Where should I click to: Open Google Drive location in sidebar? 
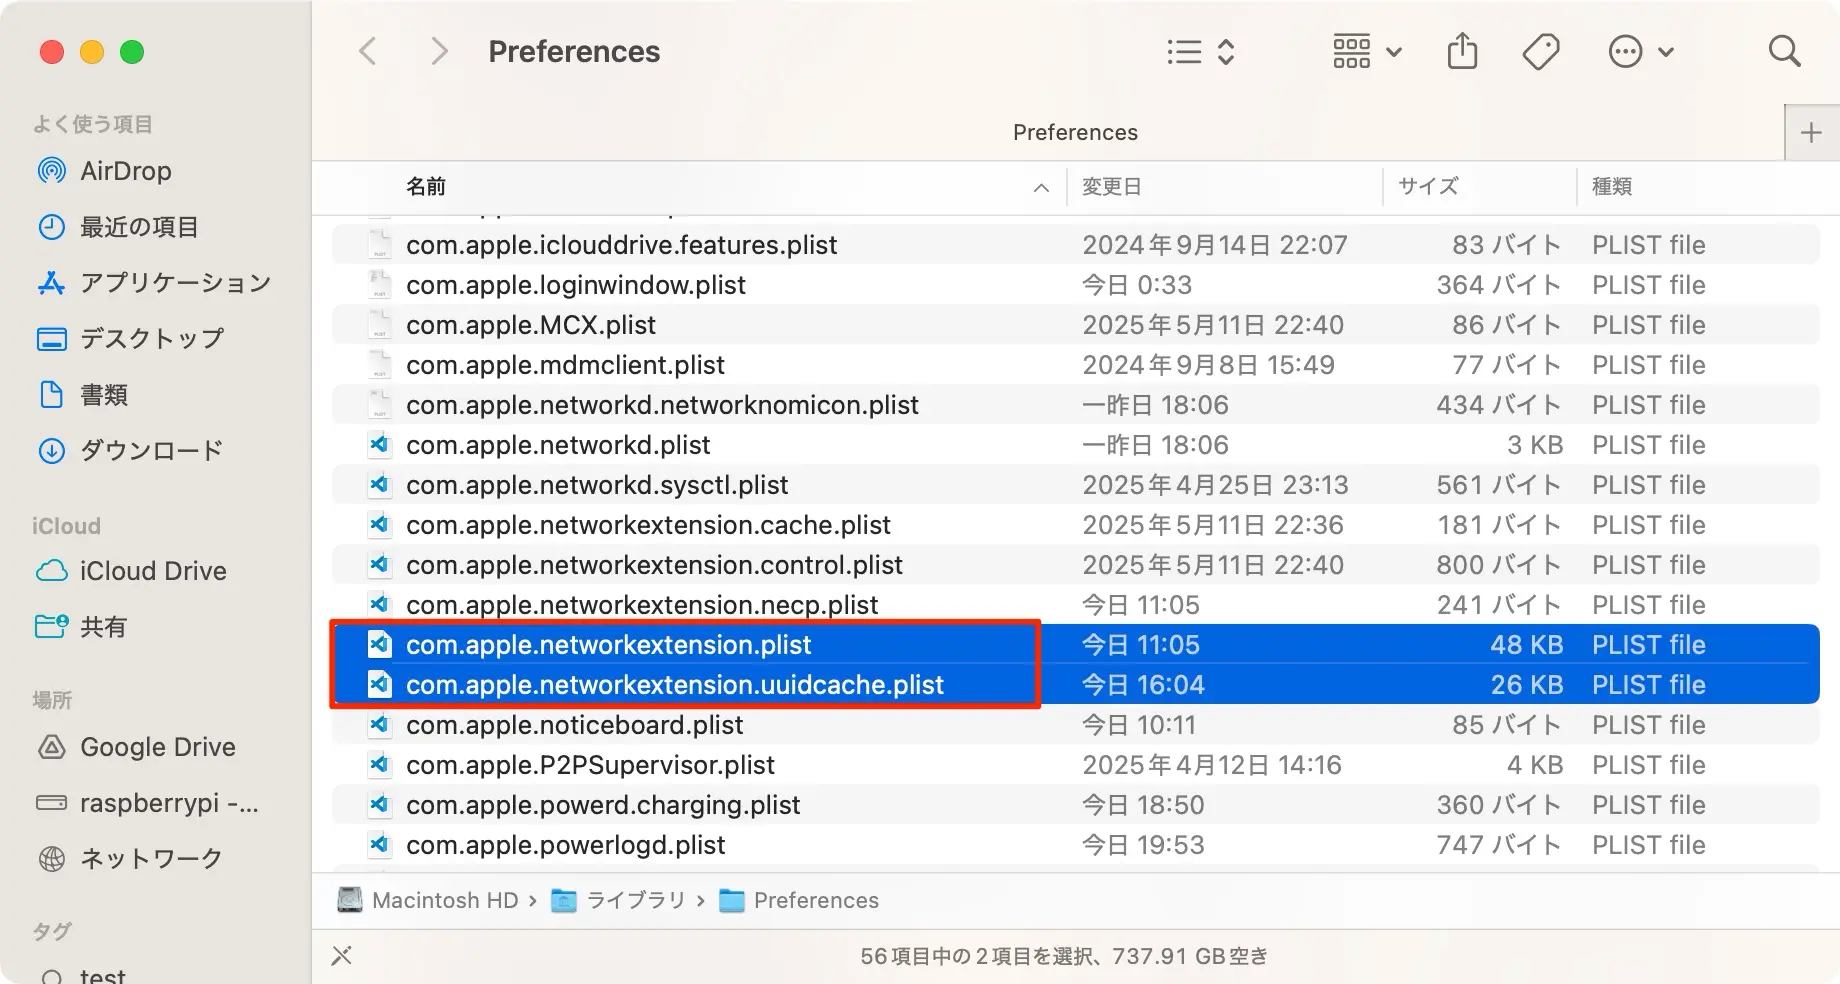coord(158,747)
